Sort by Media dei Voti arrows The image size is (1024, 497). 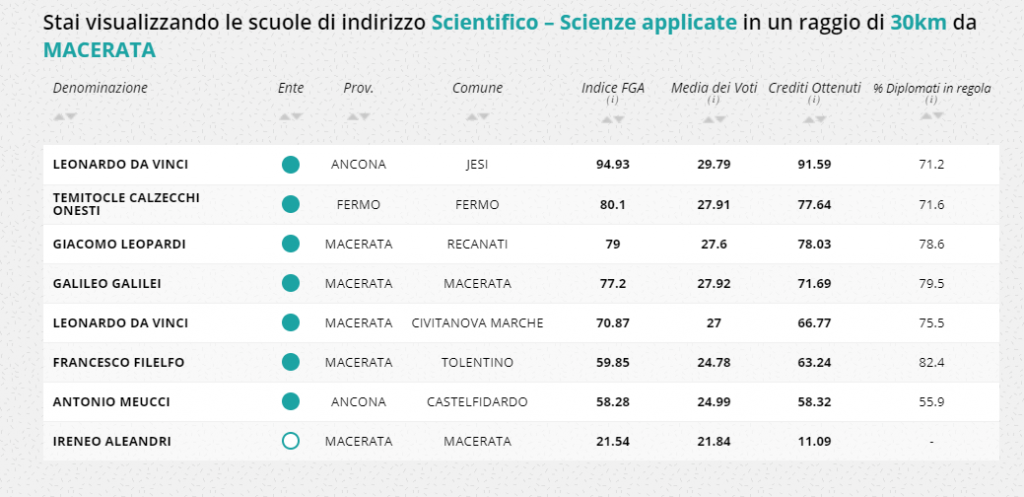point(714,120)
